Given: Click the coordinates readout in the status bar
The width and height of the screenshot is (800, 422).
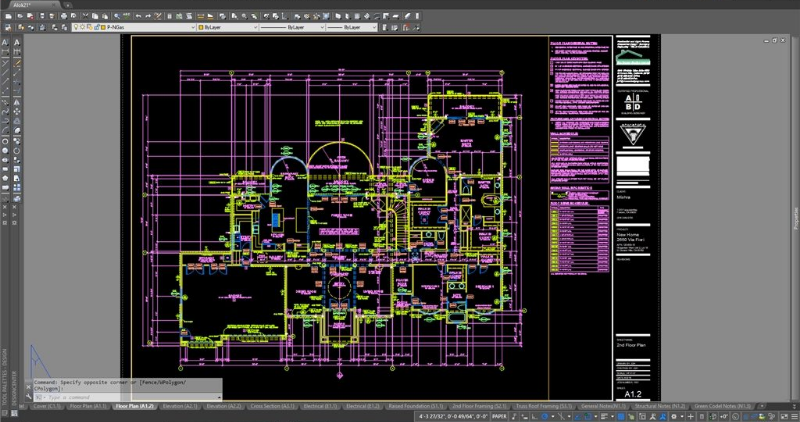Looking at the screenshot, I should point(453,416).
